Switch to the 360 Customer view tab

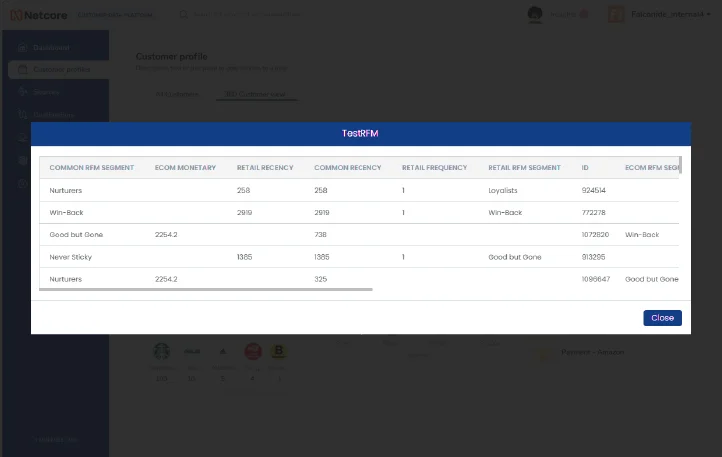(255, 94)
